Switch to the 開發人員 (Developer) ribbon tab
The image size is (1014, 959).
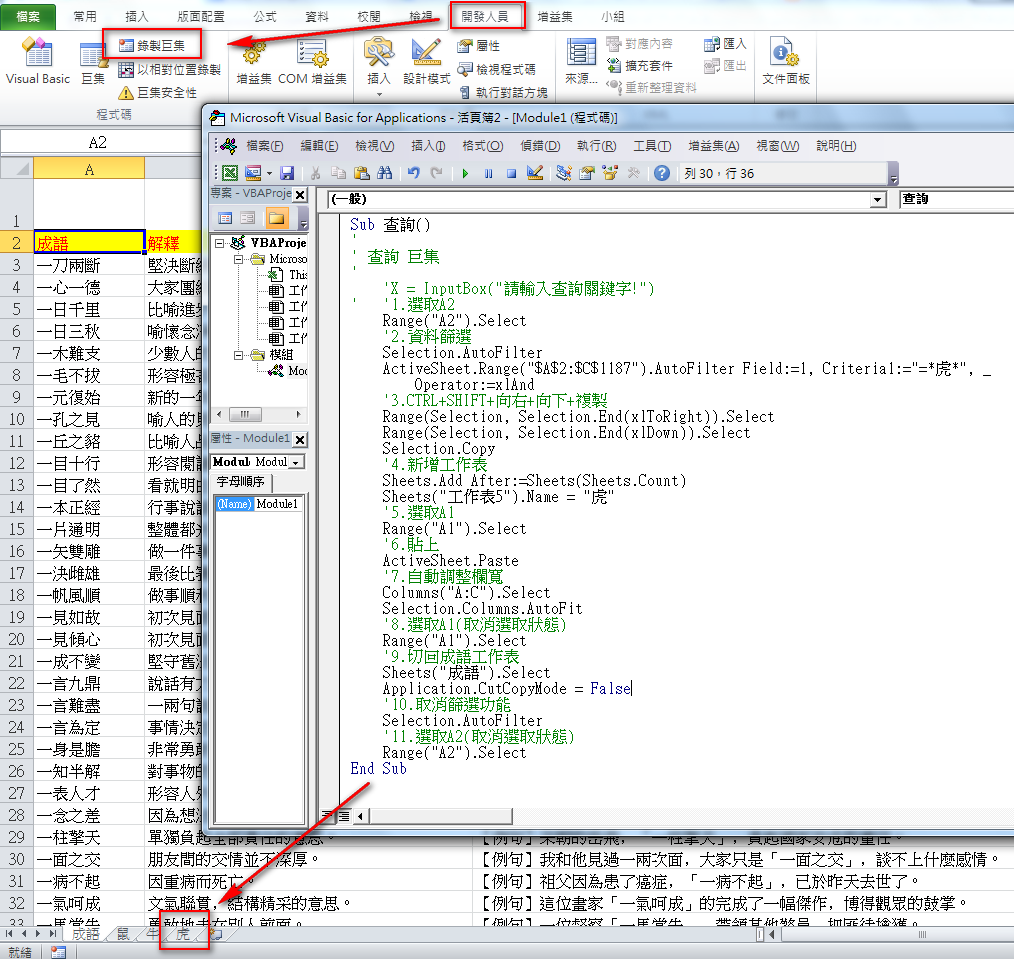(x=485, y=16)
